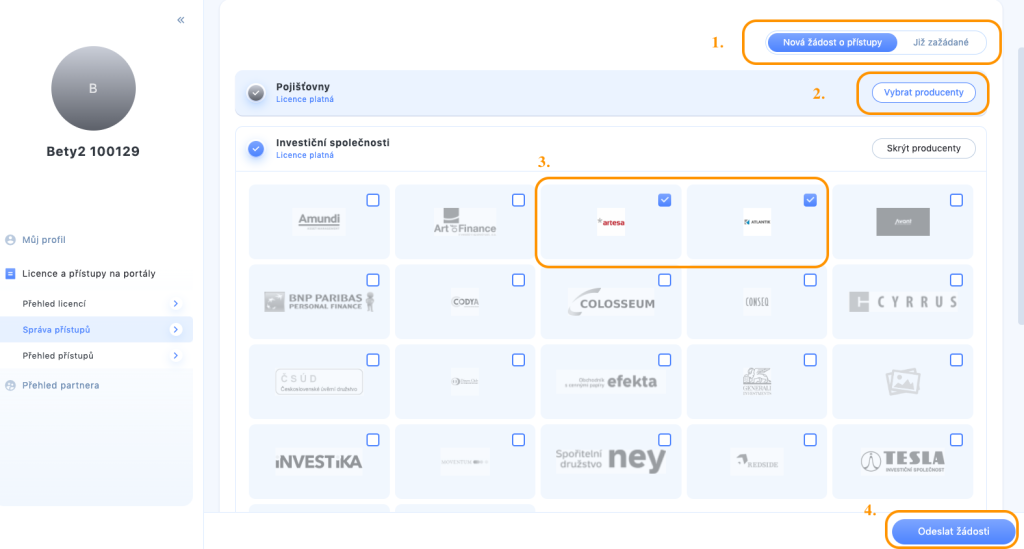Open Licence a přístupy na portály menu
Screen dimensions: 1024x549
(x=89, y=274)
